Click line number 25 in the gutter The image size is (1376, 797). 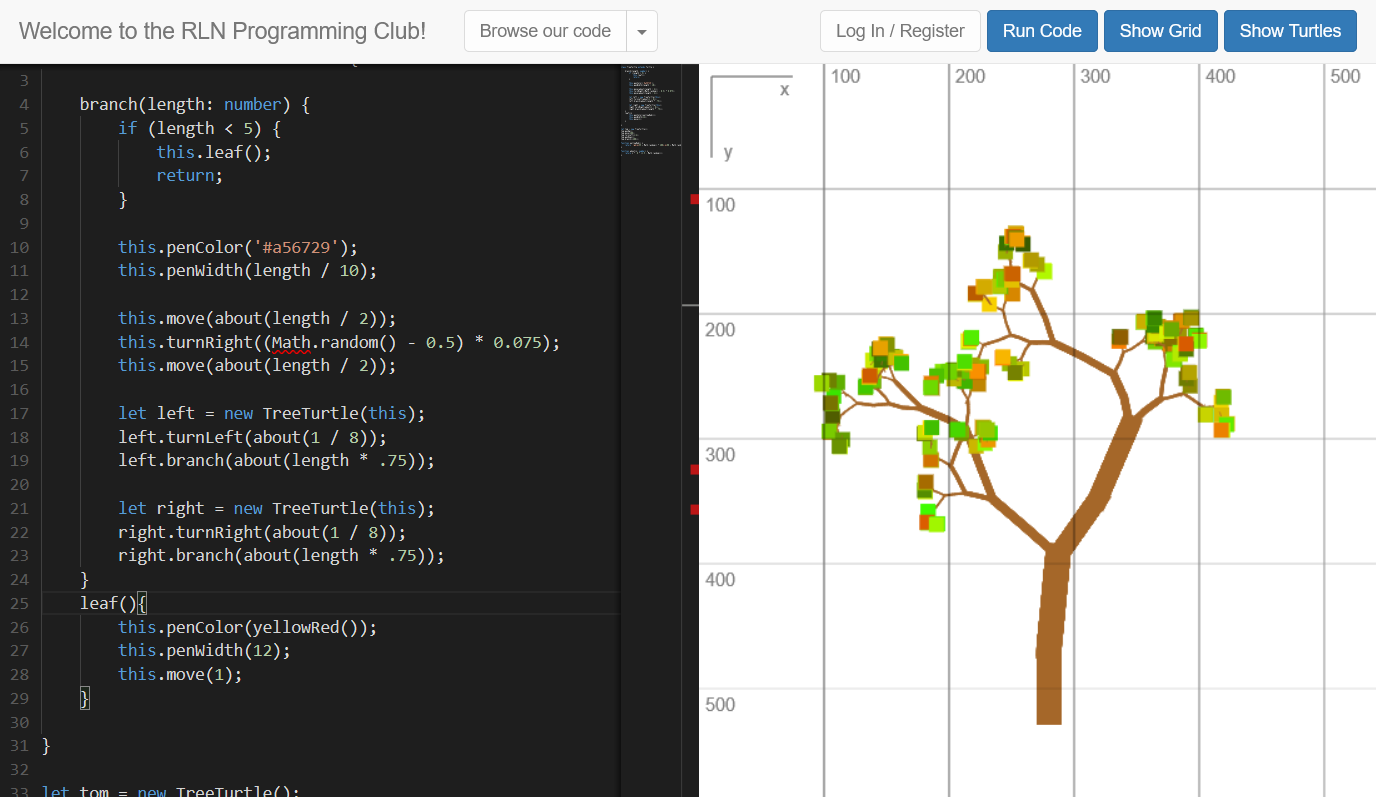pos(19,603)
